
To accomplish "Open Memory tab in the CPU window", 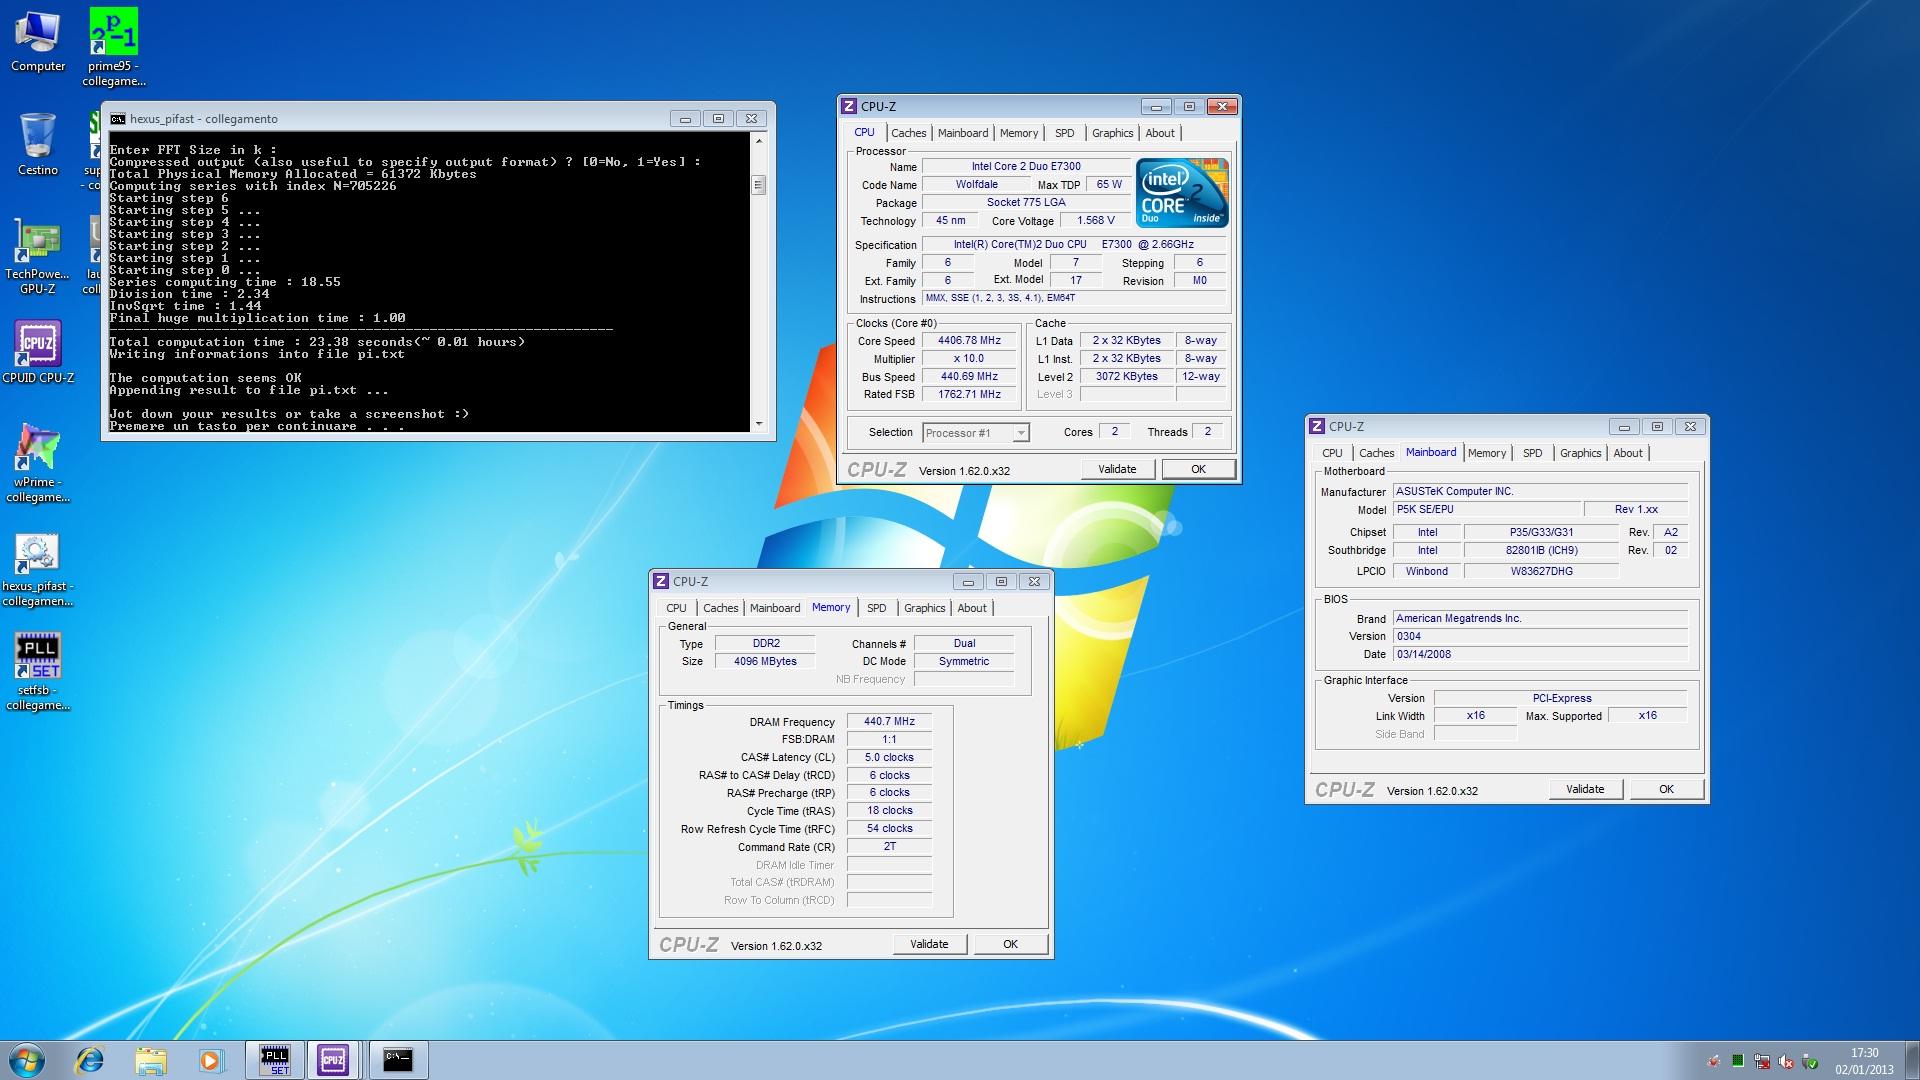I will click(1019, 133).
